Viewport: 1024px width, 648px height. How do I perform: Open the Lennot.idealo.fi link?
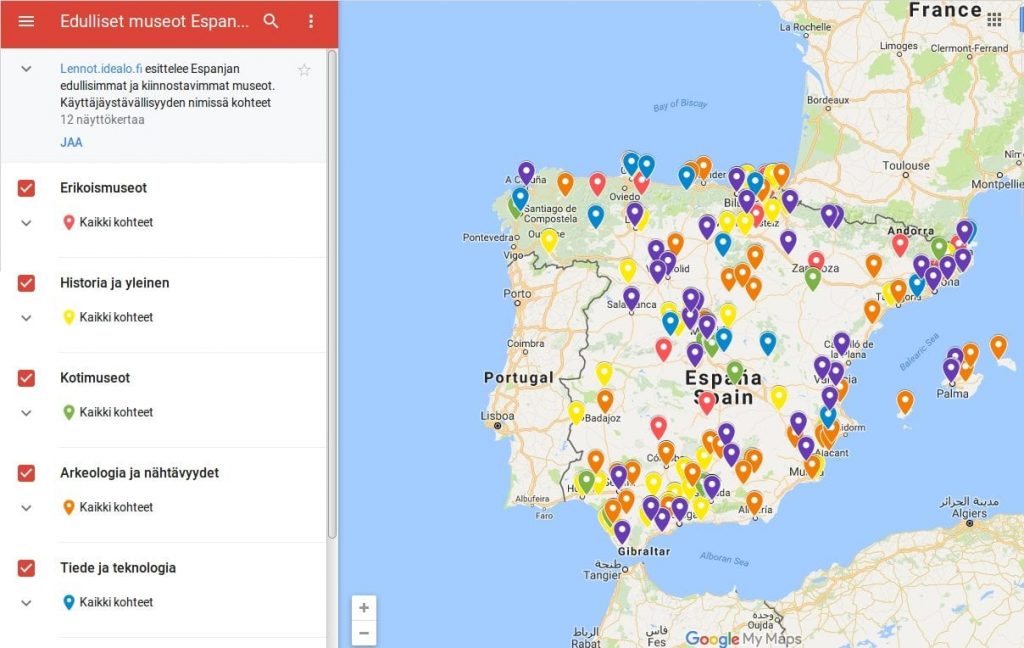100,69
